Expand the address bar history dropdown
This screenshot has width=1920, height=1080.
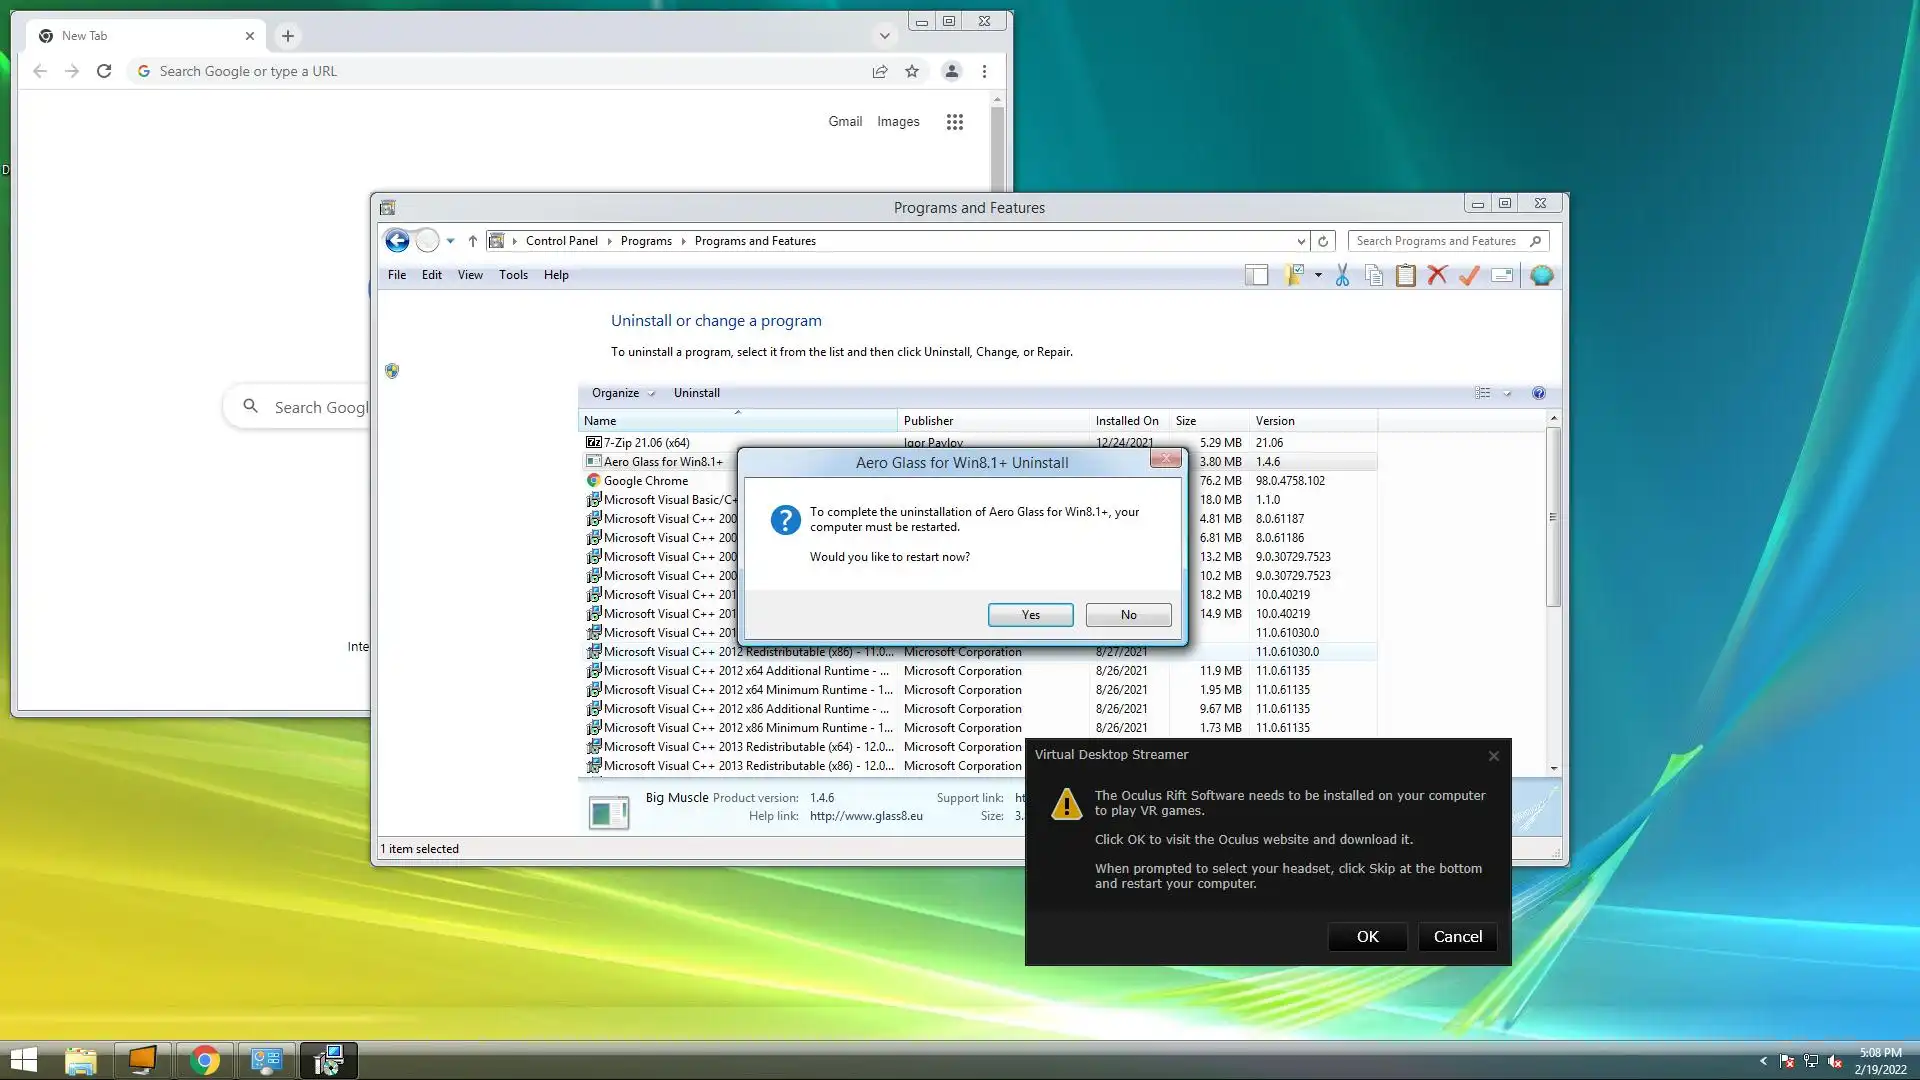pyautogui.click(x=1300, y=241)
